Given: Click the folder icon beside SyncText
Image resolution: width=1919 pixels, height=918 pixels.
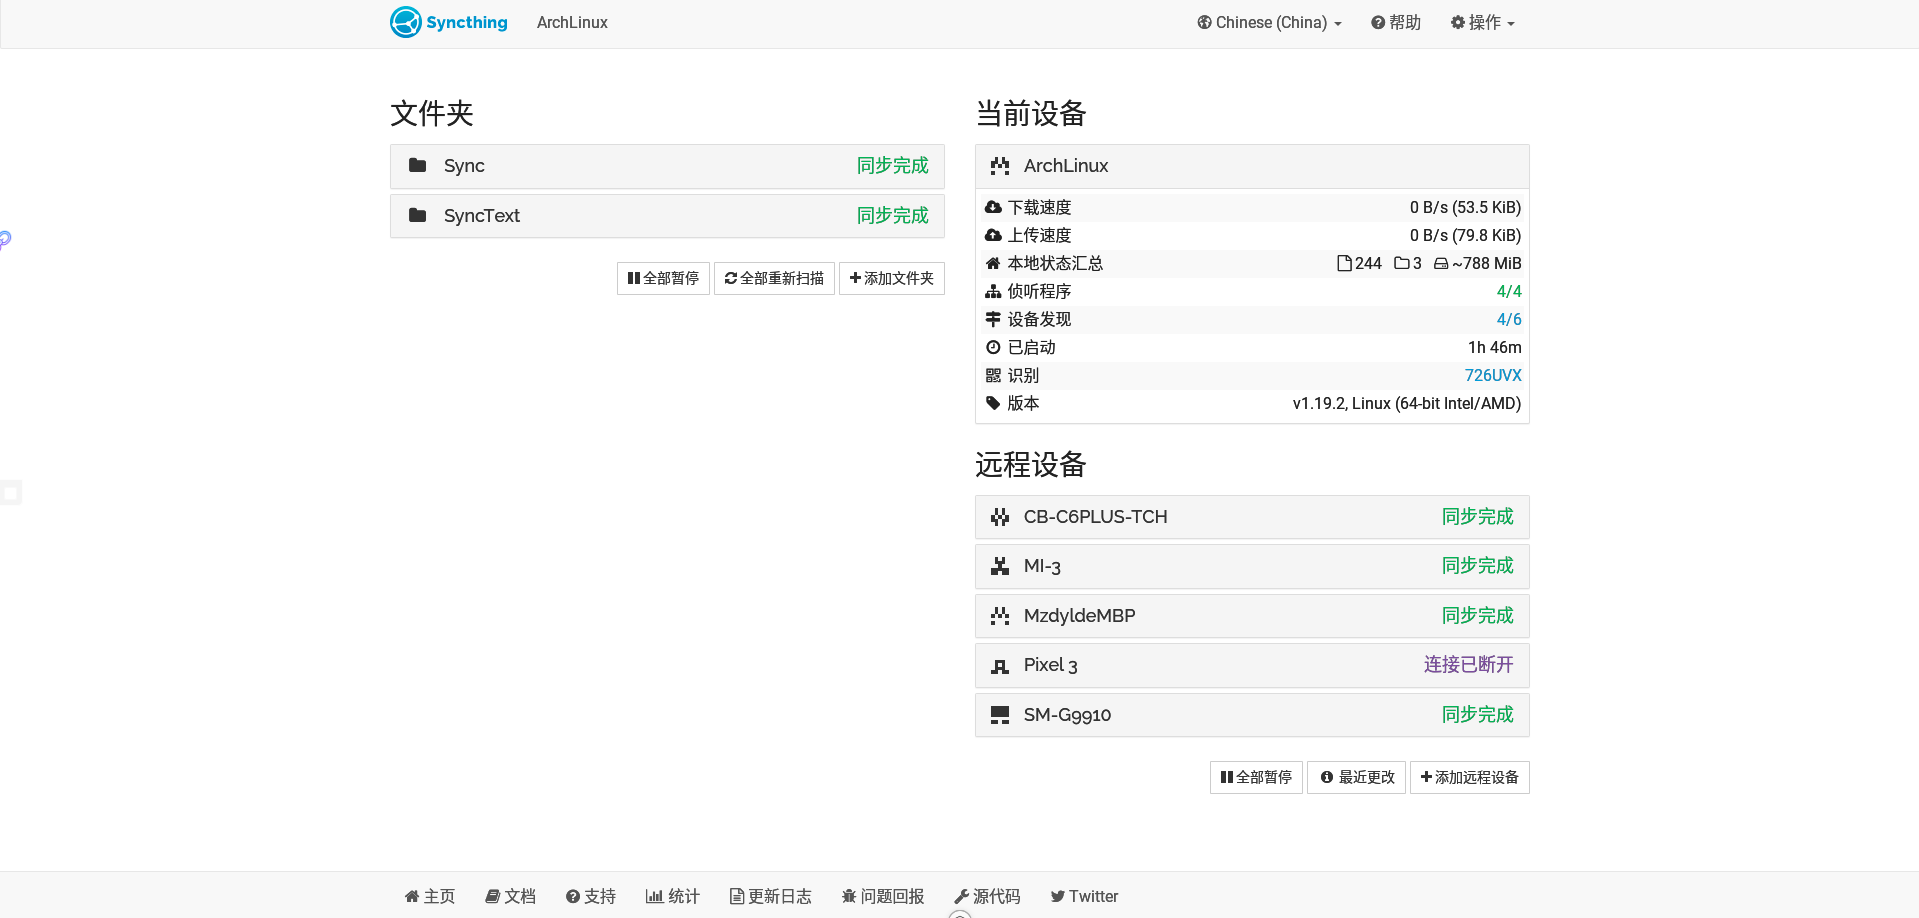Looking at the screenshot, I should point(418,215).
